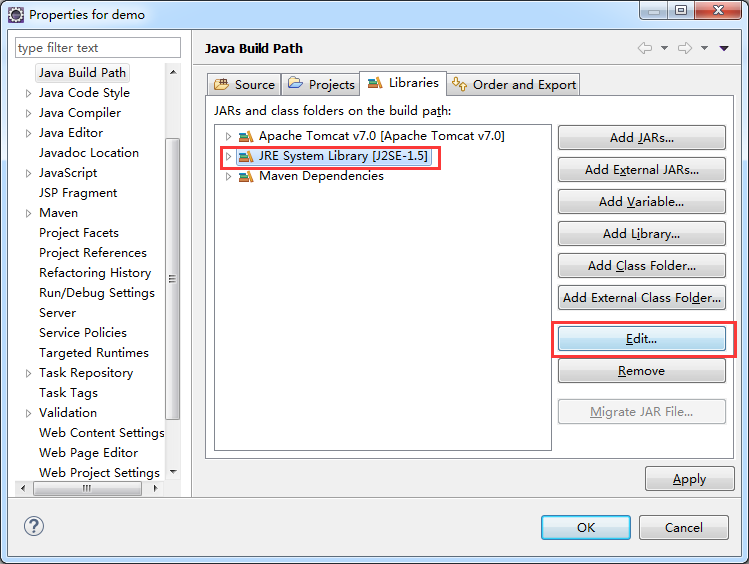Select Javadoc Location in sidebar
This screenshot has height=564, width=749.
(89, 153)
